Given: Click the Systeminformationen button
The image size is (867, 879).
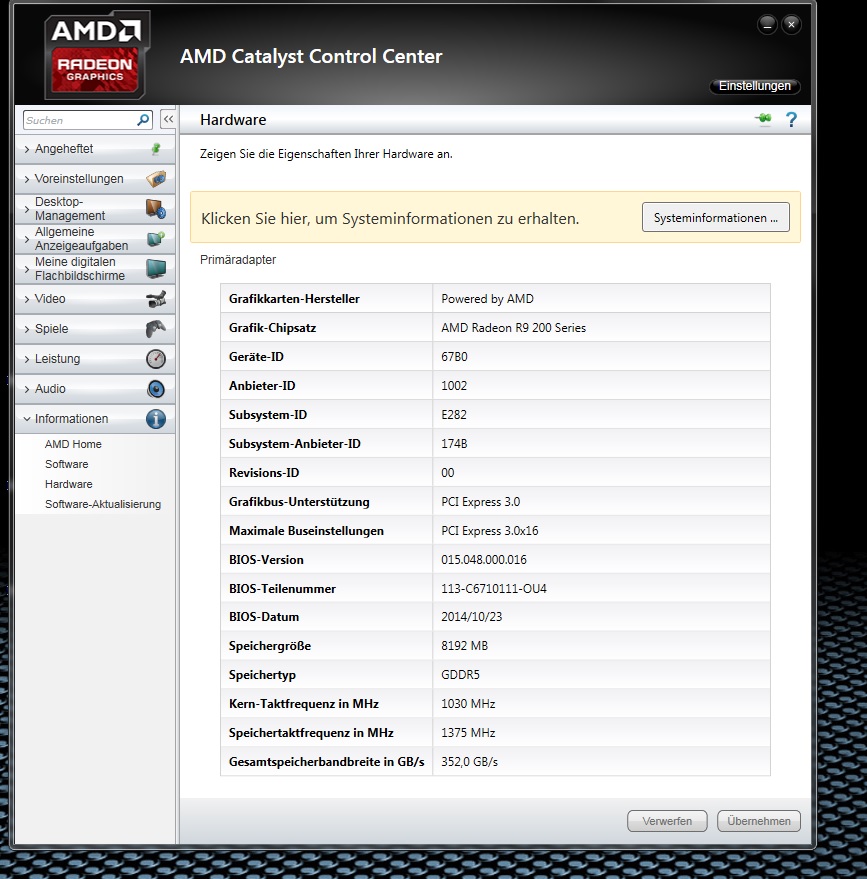Looking at the screenshot, I should point(716,218).
